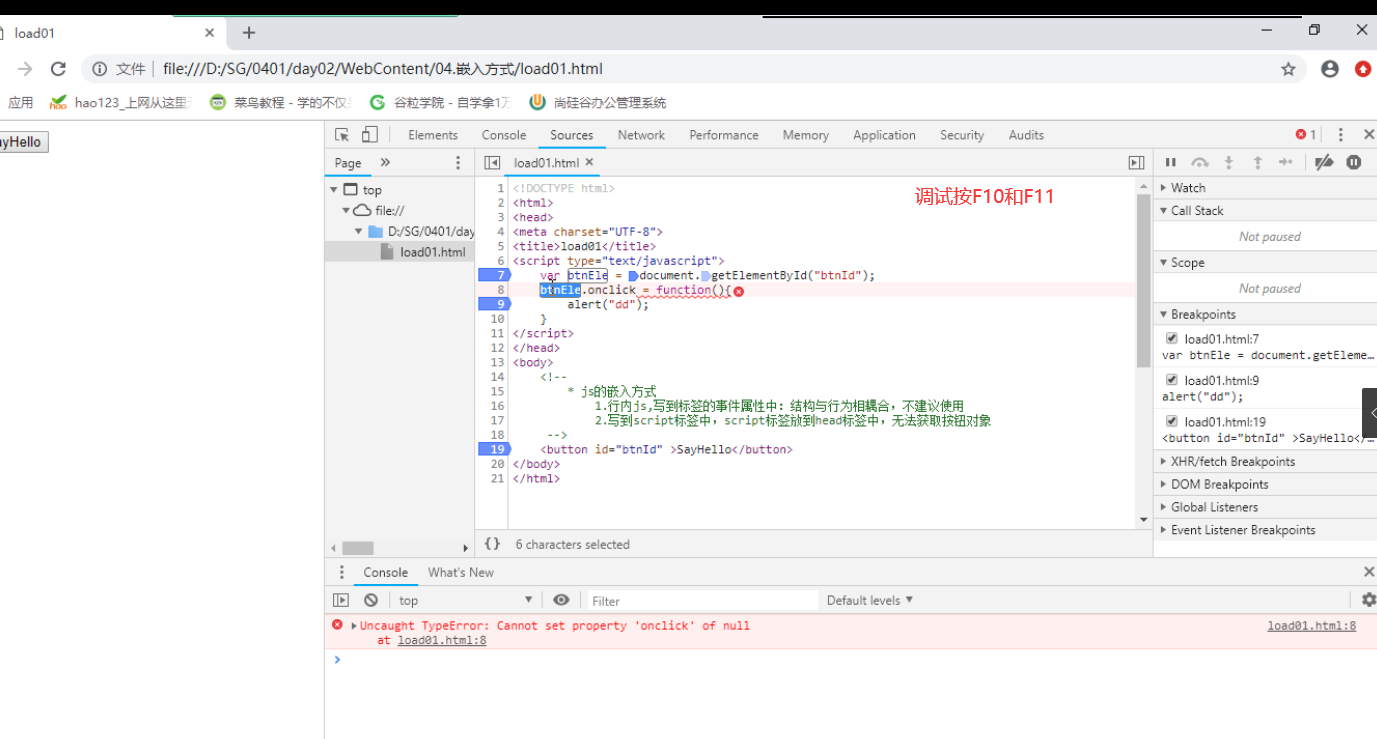Deactivate breakpoints icon
1377x739 pixels.
click(x=1324, y=162)
